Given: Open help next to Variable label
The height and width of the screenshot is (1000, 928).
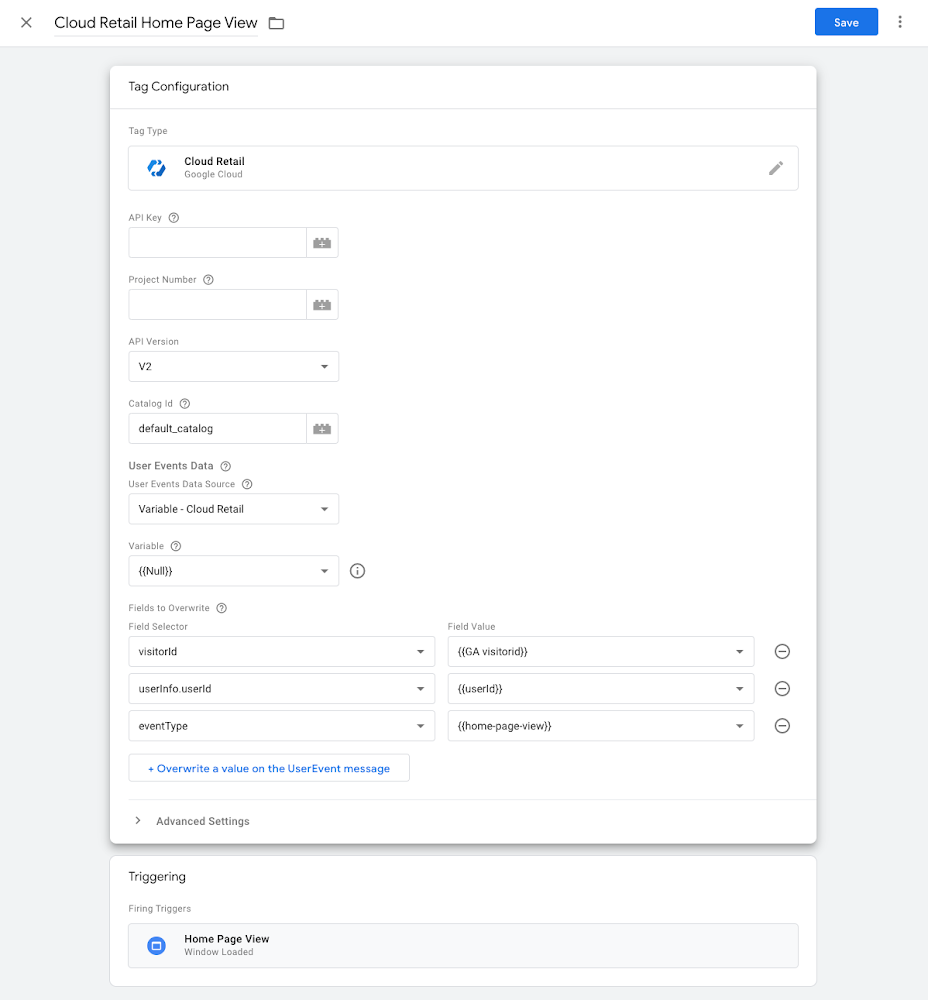Looking at the screenshot, I should 176,546.
